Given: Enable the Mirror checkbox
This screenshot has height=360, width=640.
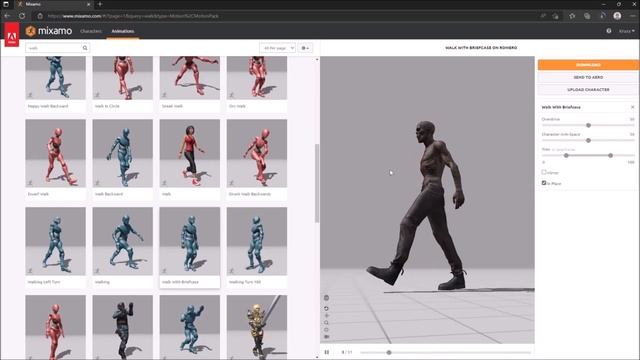Looking at the screenshot, I should (544, 172).
